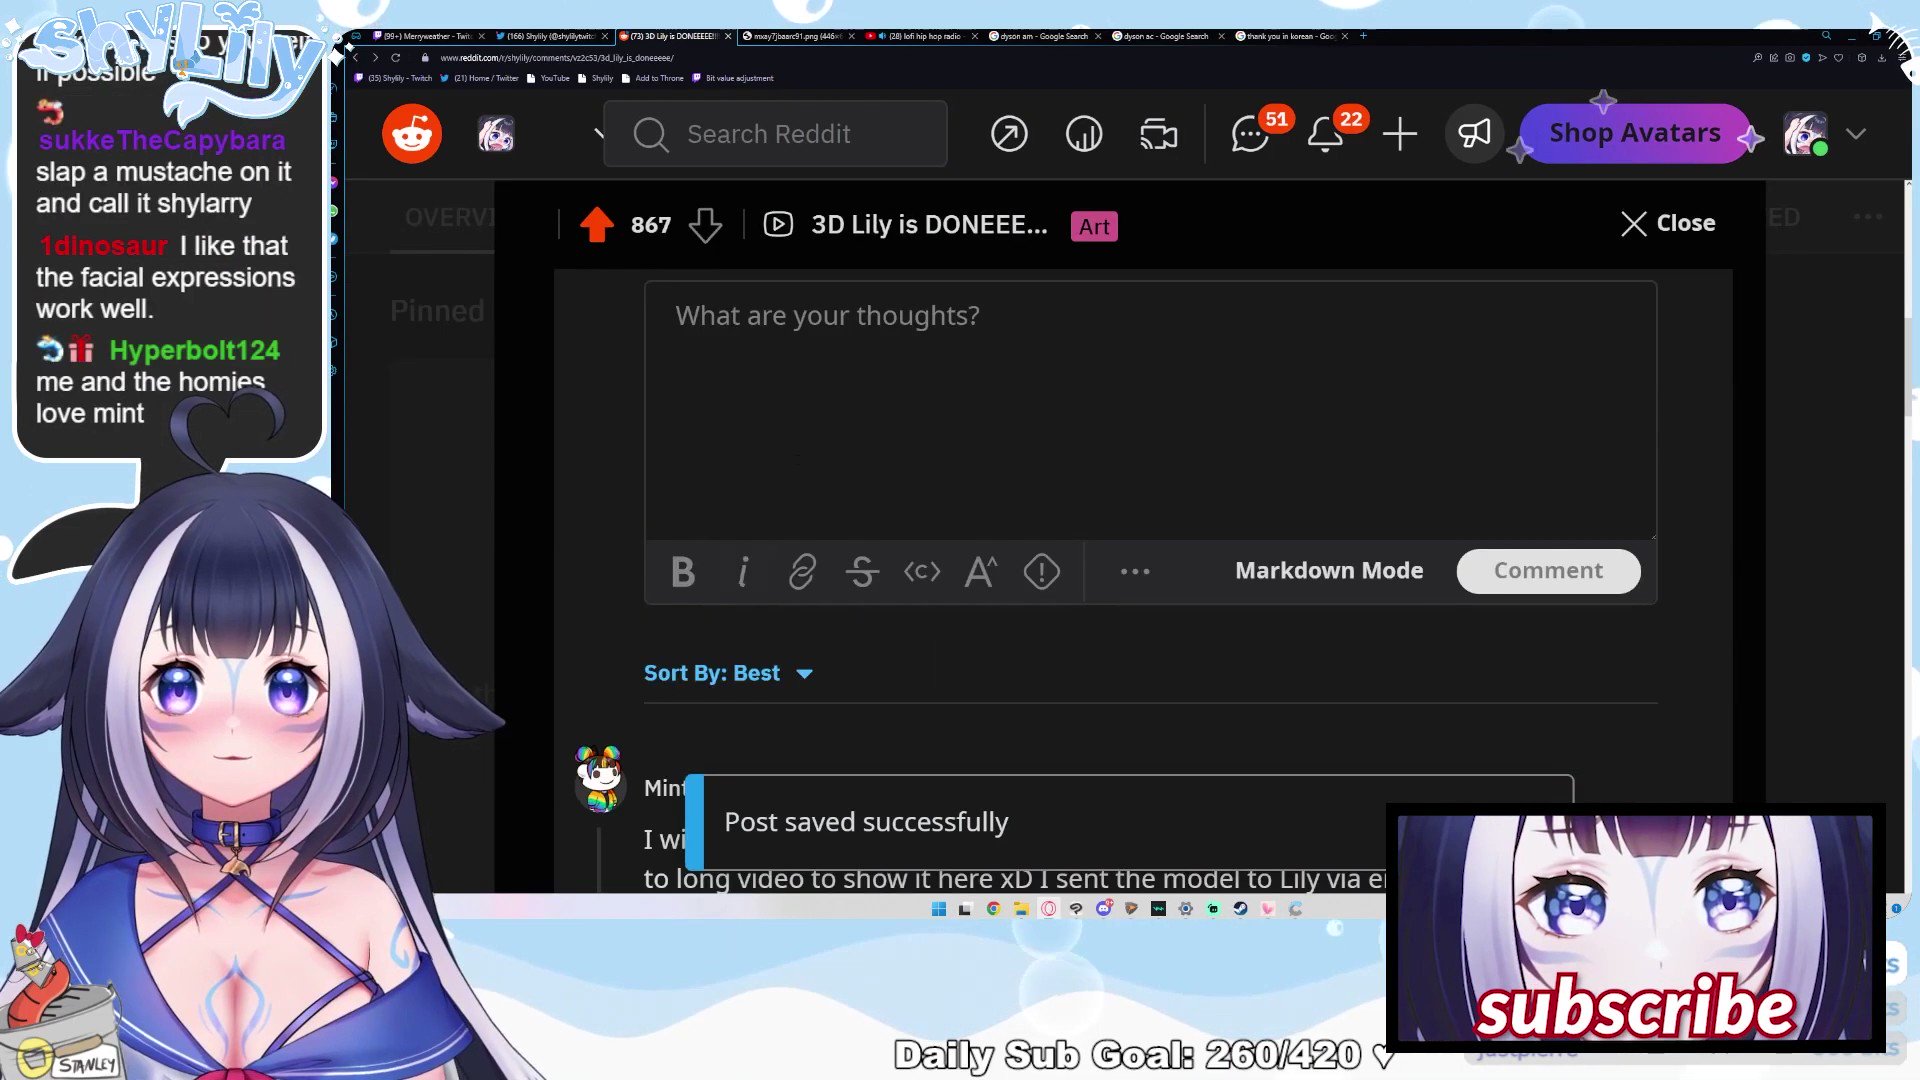The image size is (1920, 1080).
Task: Insert inline code in comment editor
Action: point(922,572)
